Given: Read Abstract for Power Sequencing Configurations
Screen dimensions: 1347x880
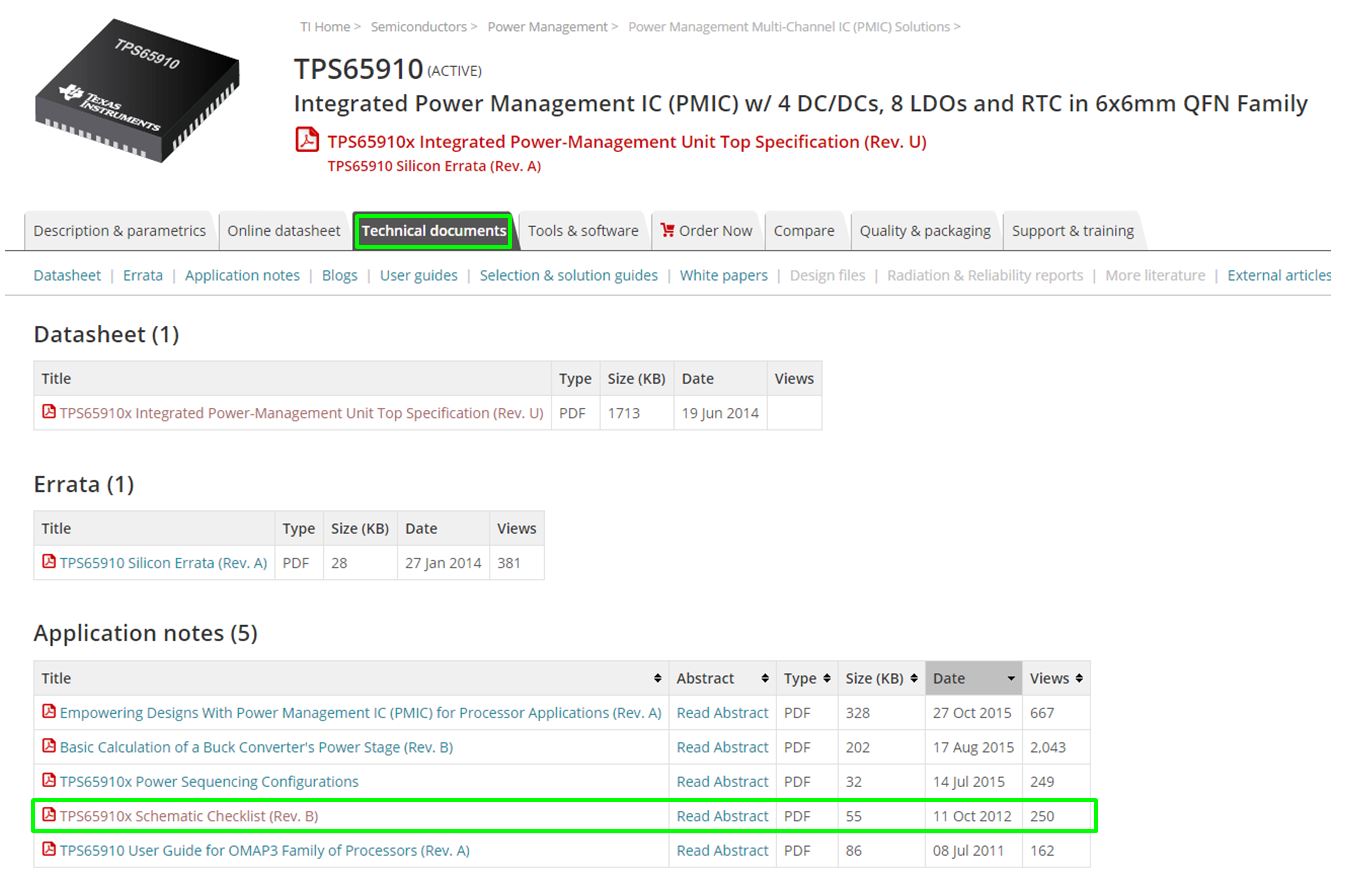Looking at the screenshot, I should coord(722,781).
